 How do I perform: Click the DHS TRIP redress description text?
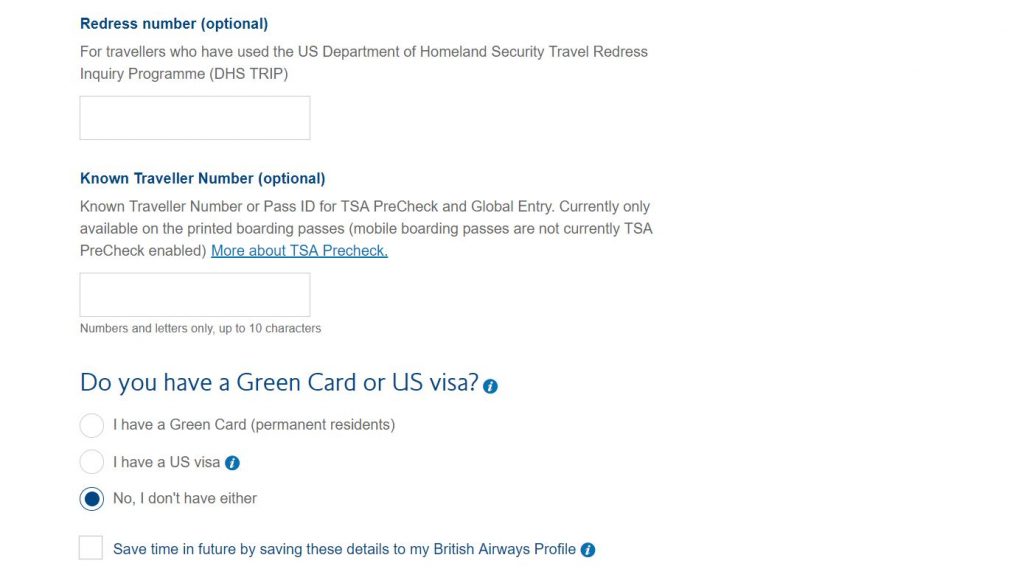pyautogui.click(x=364, y=63)
